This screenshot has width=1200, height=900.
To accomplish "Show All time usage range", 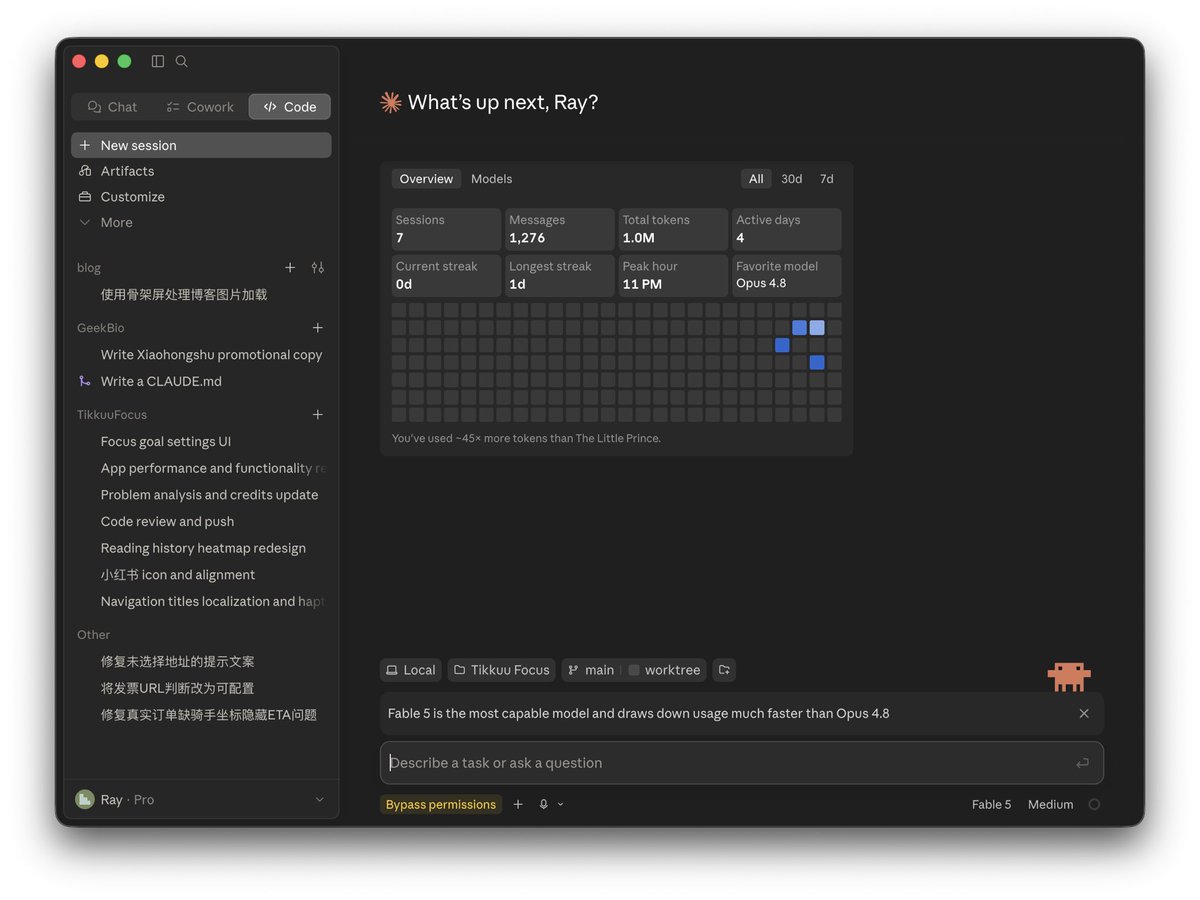I will pyautogui.click(x=756, y=179).
